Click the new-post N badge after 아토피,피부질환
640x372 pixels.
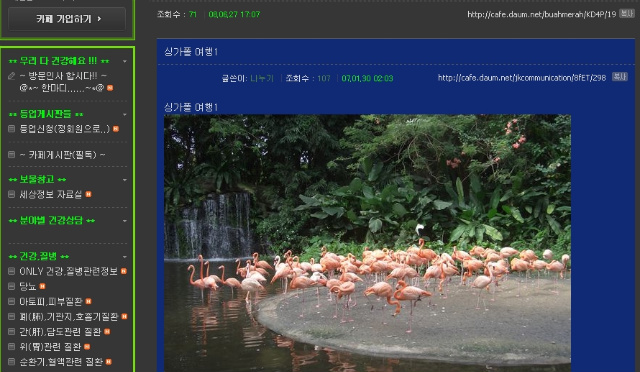click(89, 301)
